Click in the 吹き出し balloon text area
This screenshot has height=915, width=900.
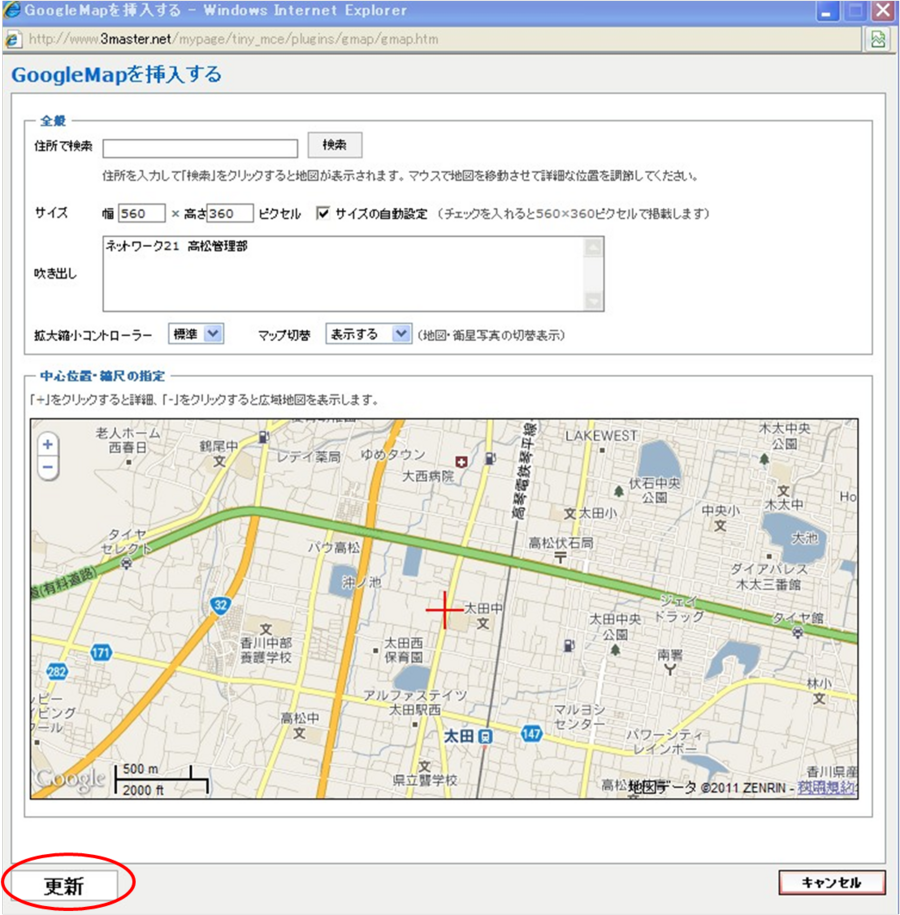(x=353, y=274)
